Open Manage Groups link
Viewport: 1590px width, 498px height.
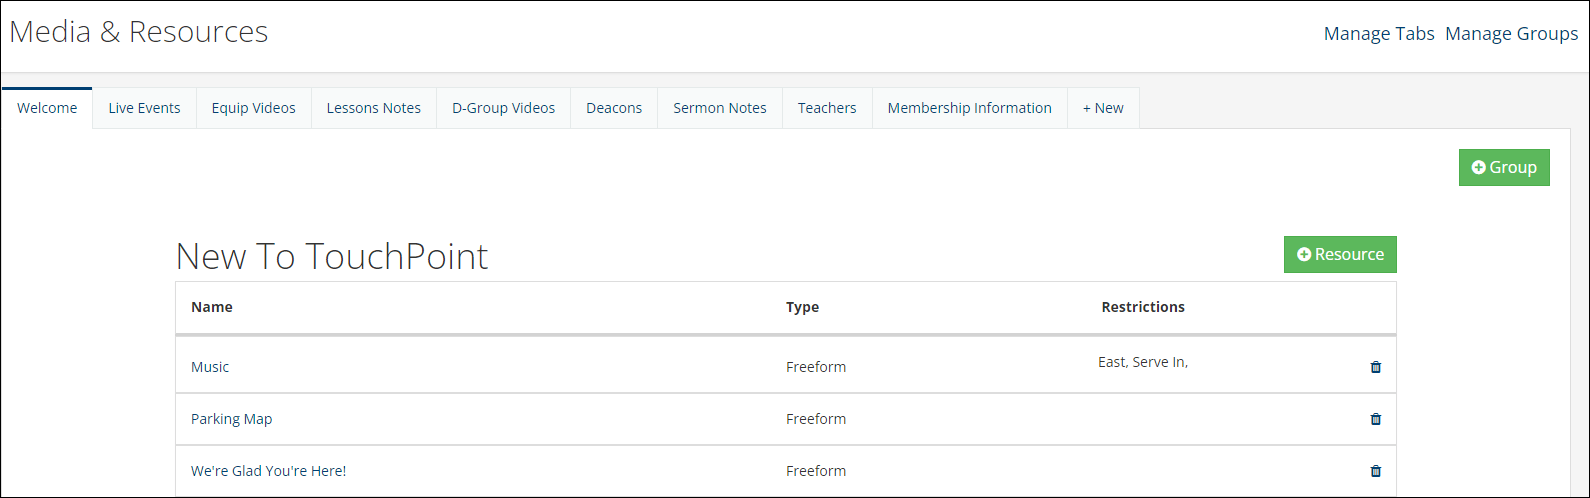pos(1512,34)
